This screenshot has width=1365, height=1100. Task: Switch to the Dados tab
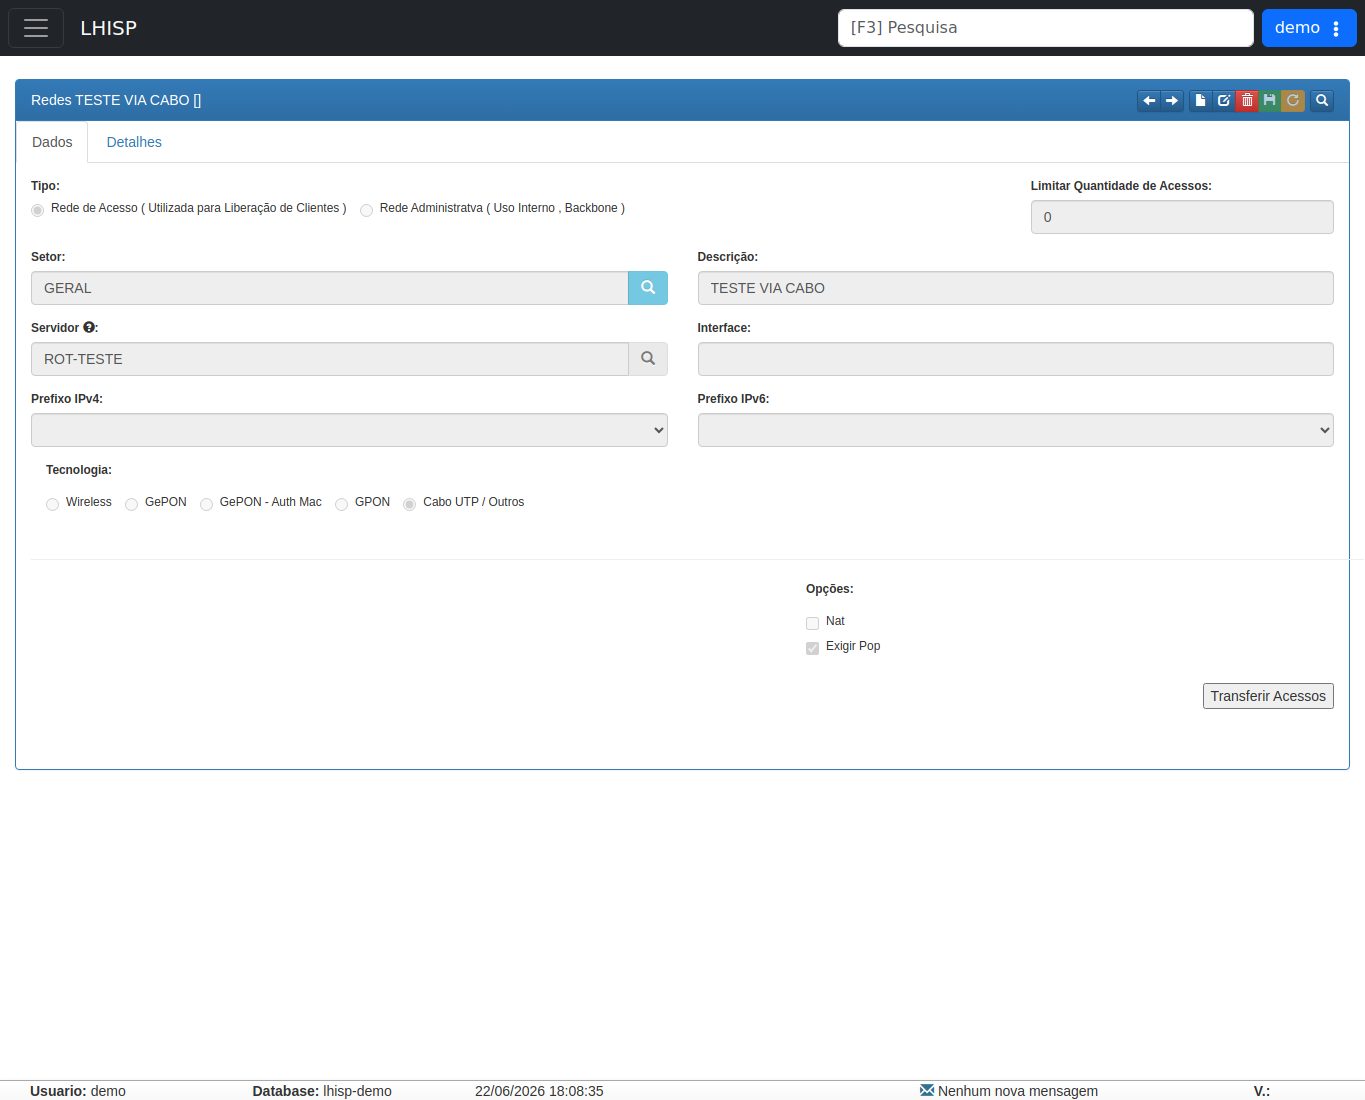coord(52,142)
